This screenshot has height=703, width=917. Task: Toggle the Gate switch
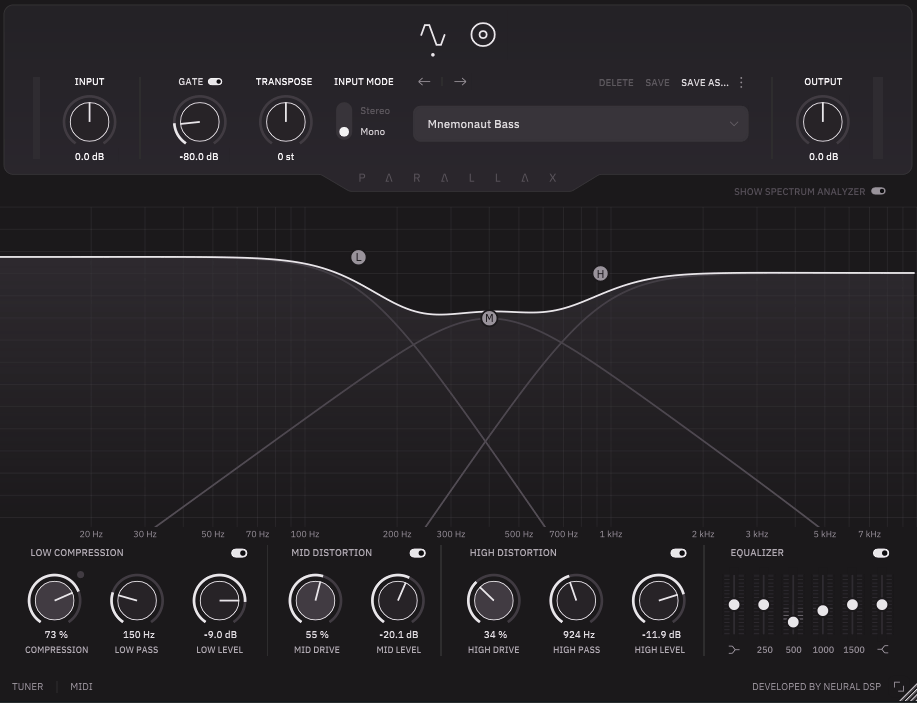tap(215, 82)
